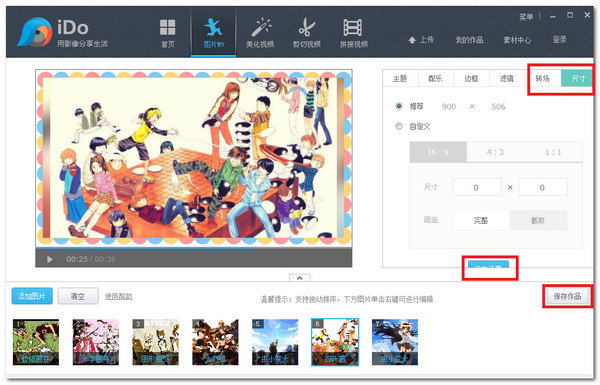Select image thumbnail number 4
The height and width of the screenshot is (385, 600).
[x=215, y=342]
